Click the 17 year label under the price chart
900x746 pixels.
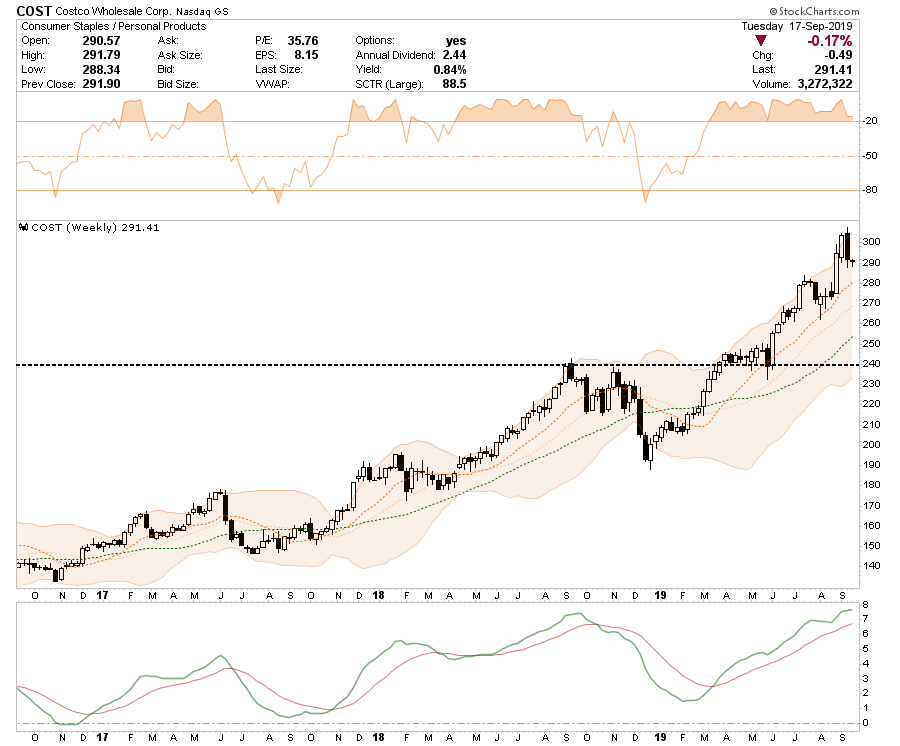click(x=102, y=595)
